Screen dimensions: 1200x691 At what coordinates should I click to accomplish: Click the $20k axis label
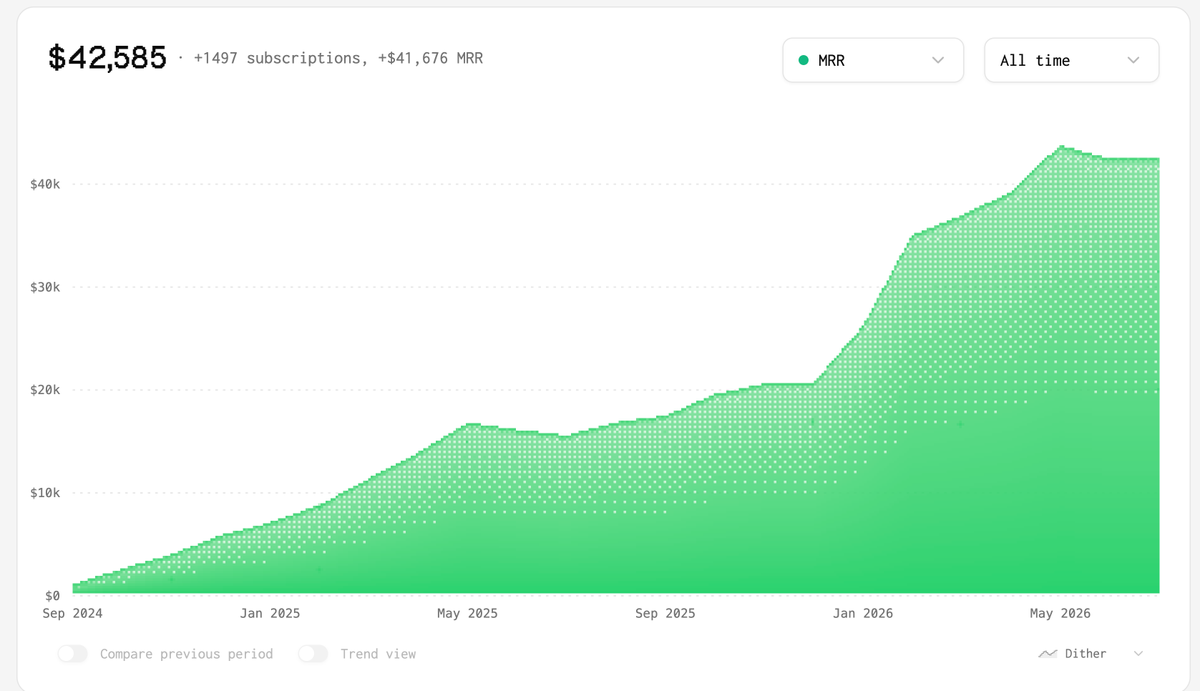pos(45,390)
